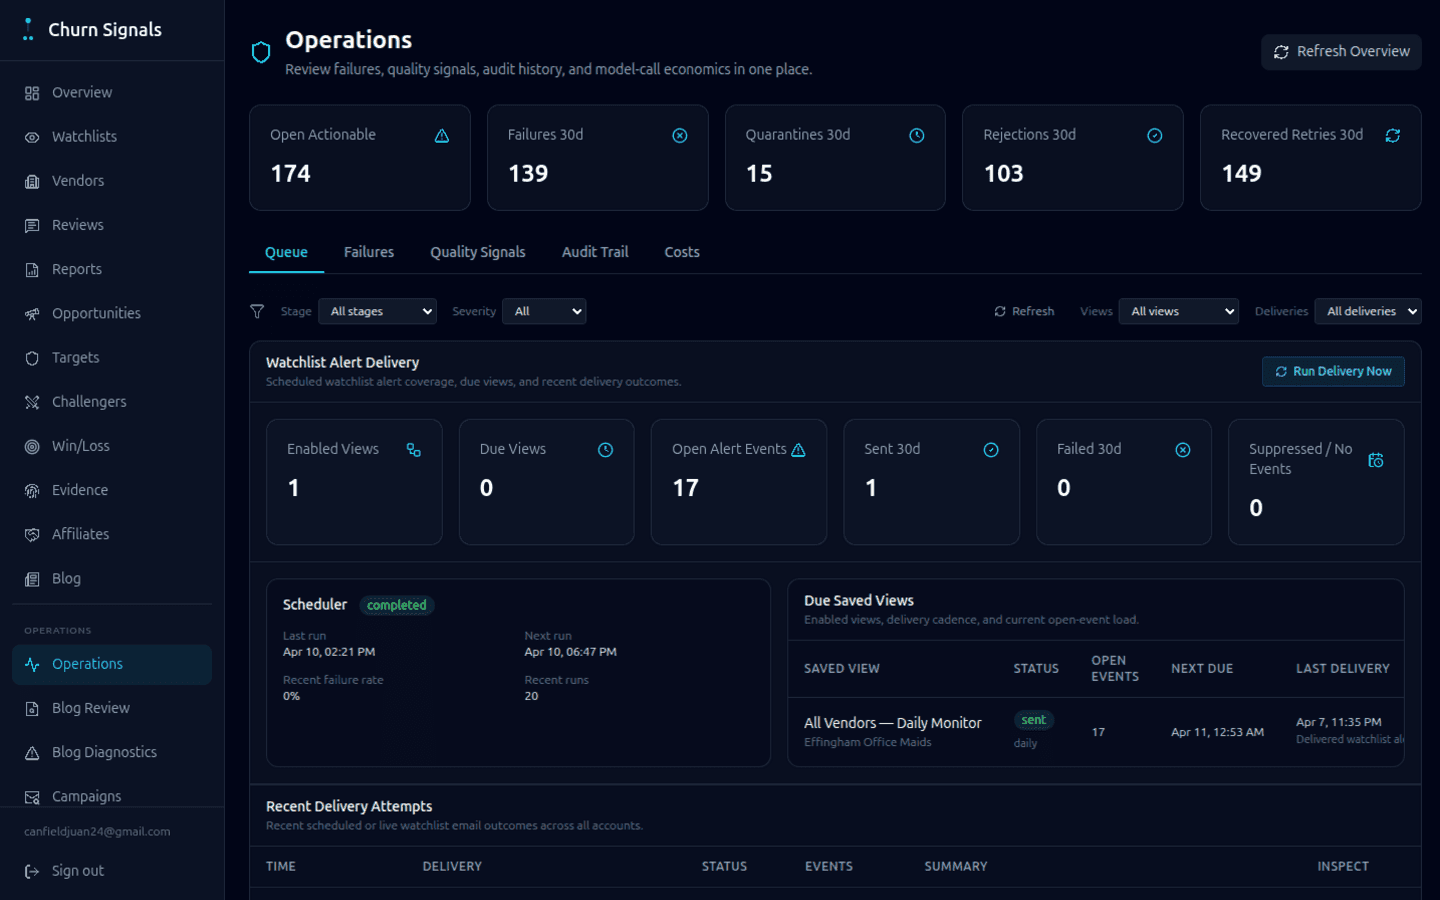Open the Deliveries filter dropdown
1440x900 pixels.
[x=1368, y=311]
